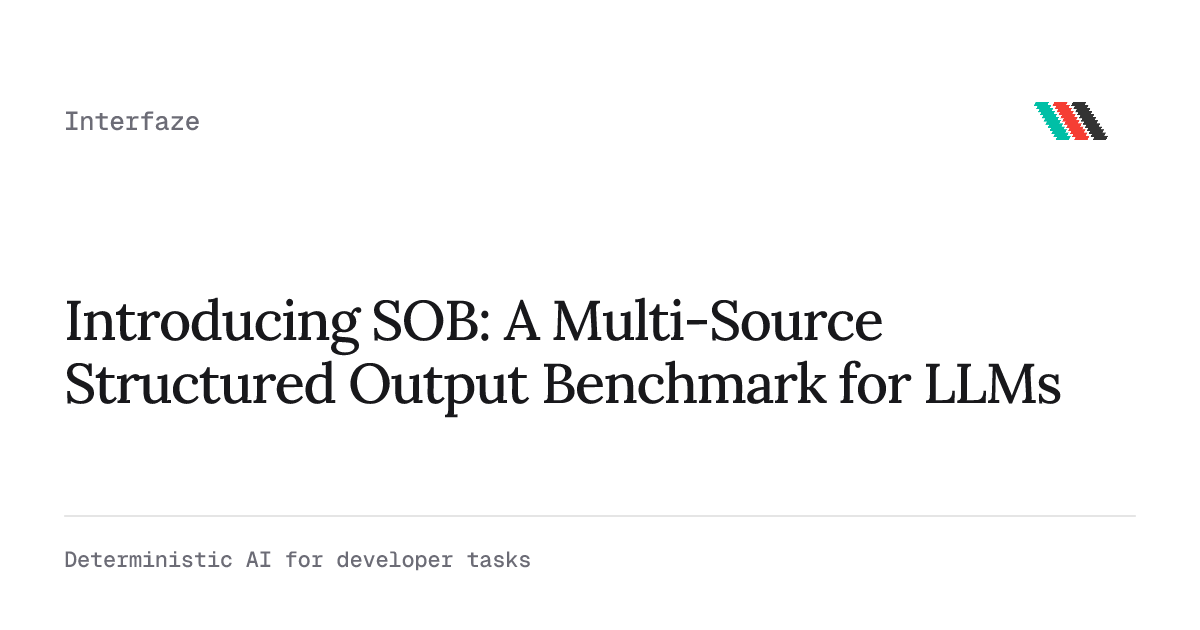Image resolution: width=1200 pixels, height=630 pixels.
Task: Click the word "tasks" in the tagline
Action: 498,560
